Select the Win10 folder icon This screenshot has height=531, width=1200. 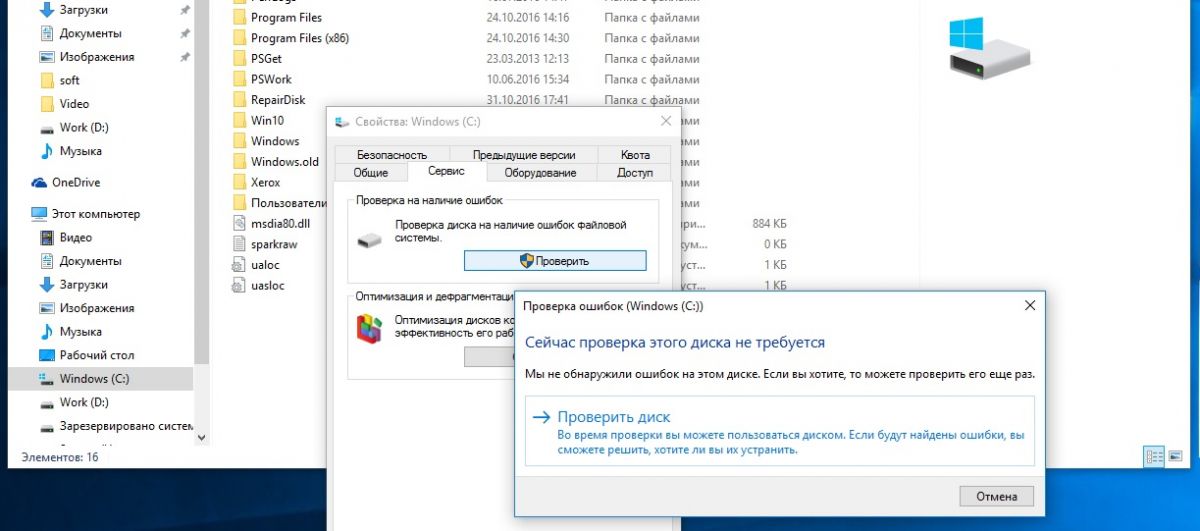(x=239, y=120)
